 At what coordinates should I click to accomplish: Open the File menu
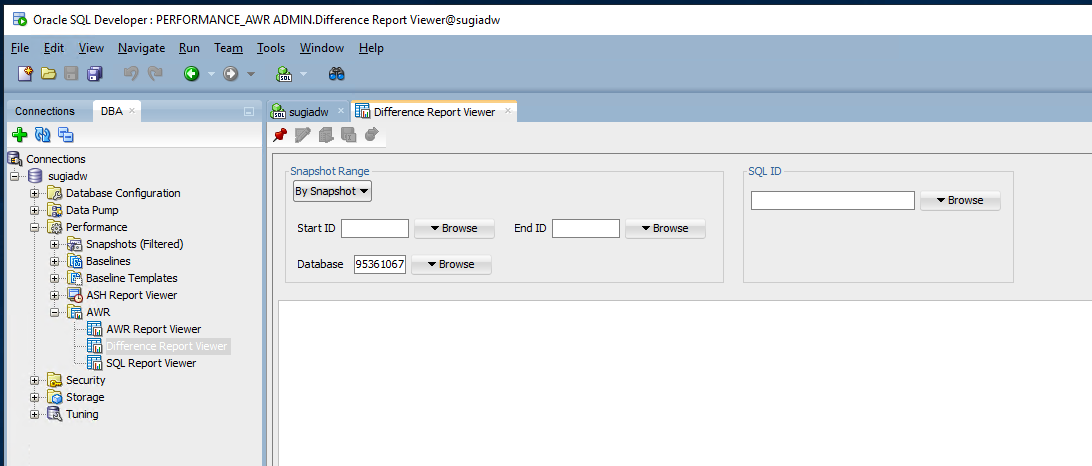point(20,48)
